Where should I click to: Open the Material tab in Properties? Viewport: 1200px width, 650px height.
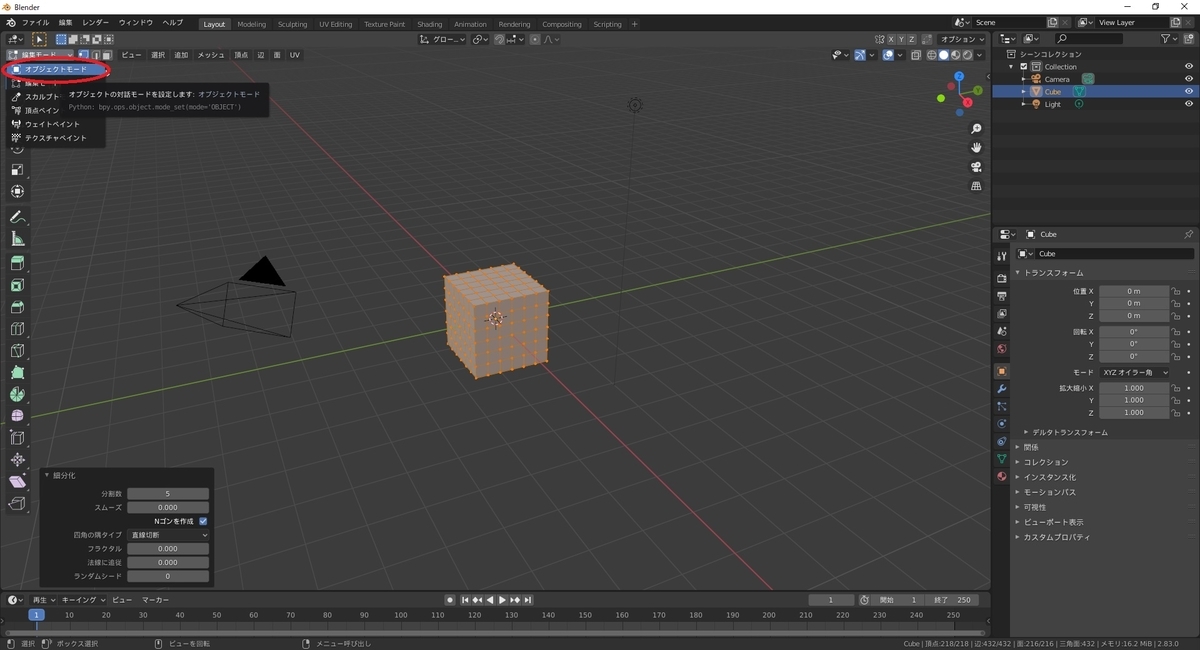click(x=1001, y=476)
